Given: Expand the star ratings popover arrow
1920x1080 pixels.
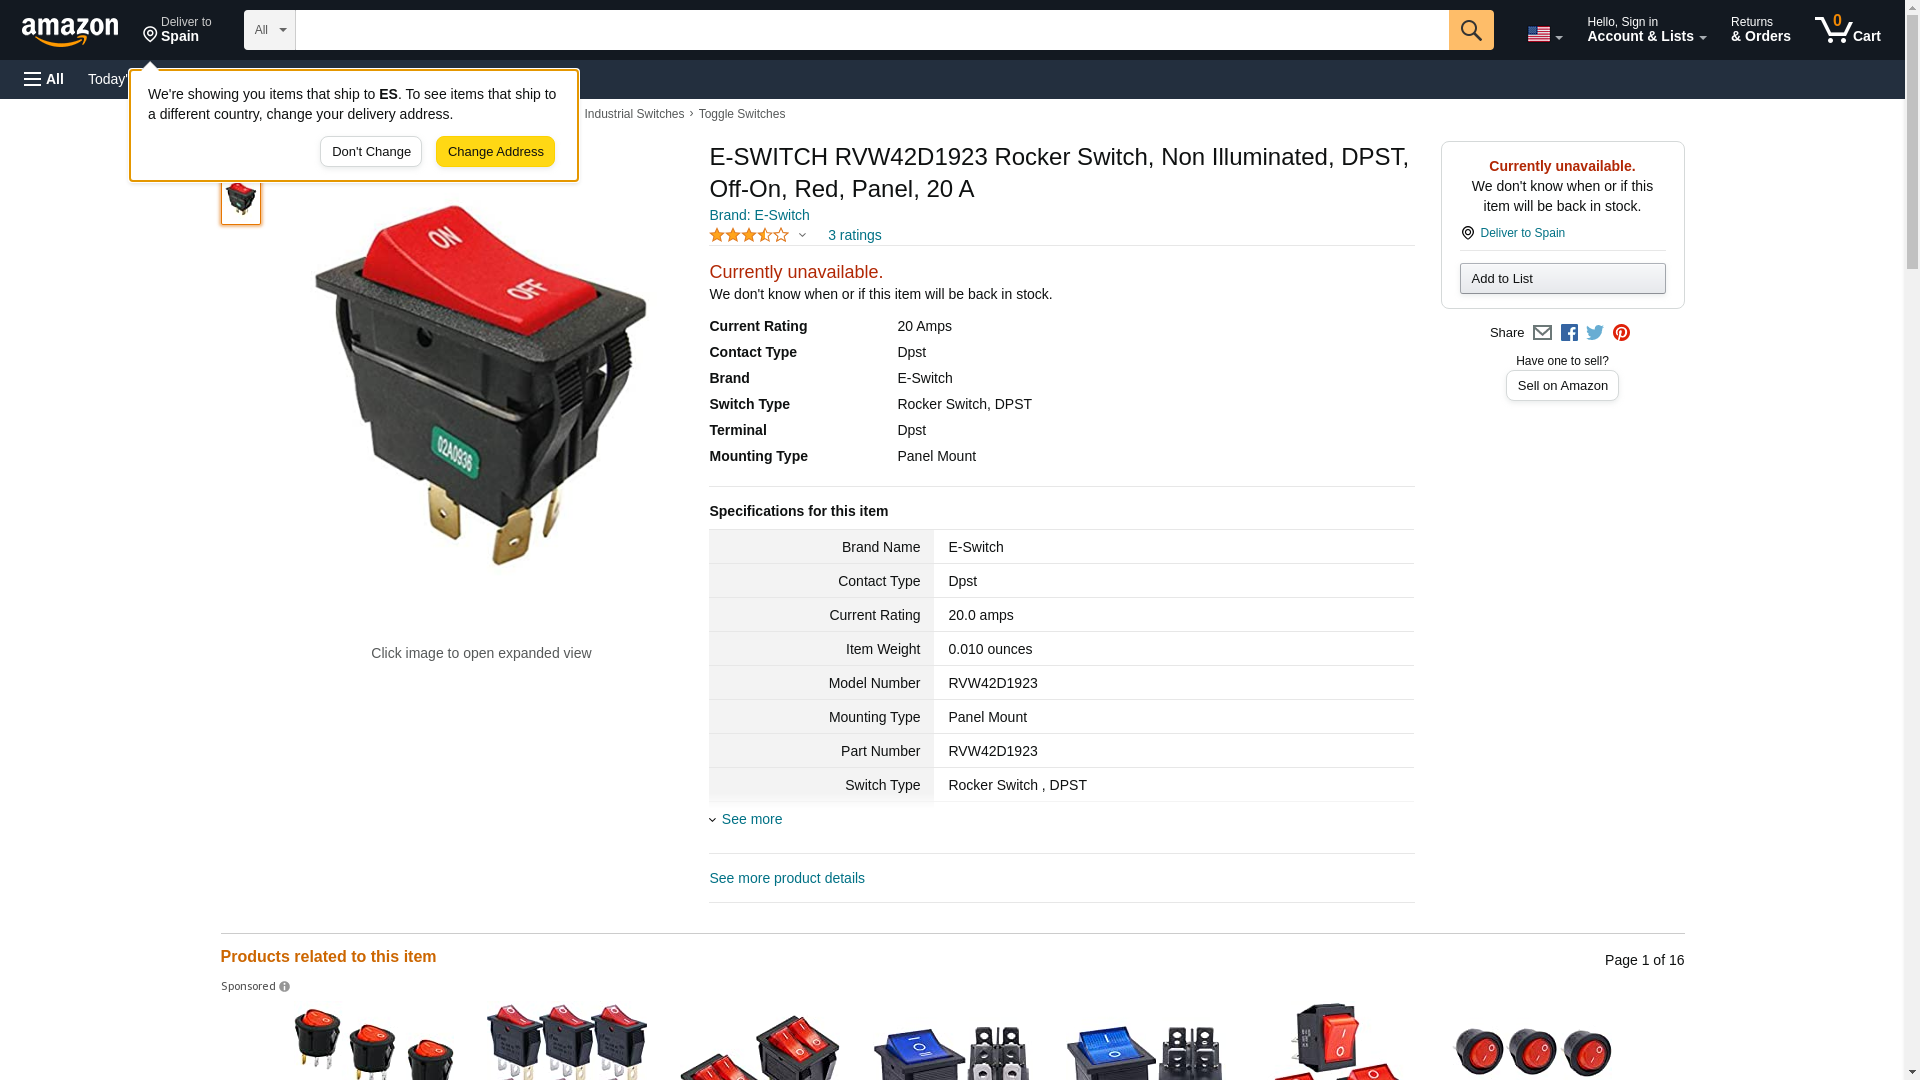Looking at the screenshot, I should click(x=802, y=236).
